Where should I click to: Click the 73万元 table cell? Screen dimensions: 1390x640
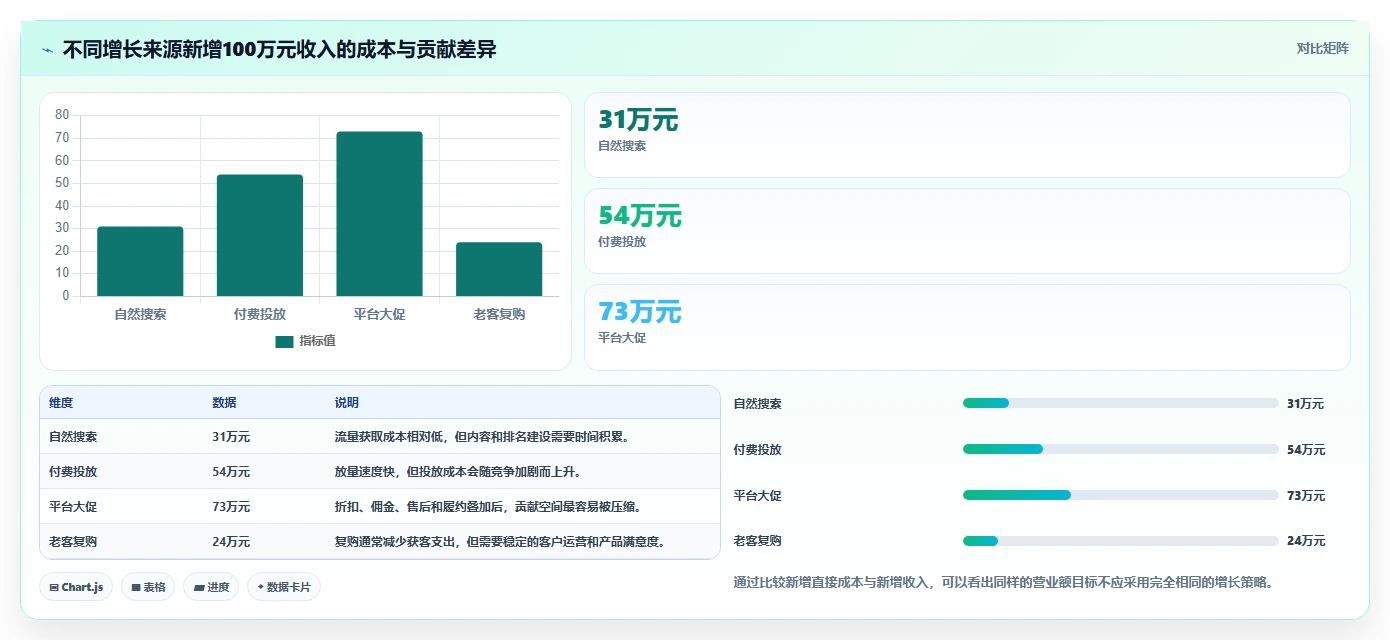(231, 507)
